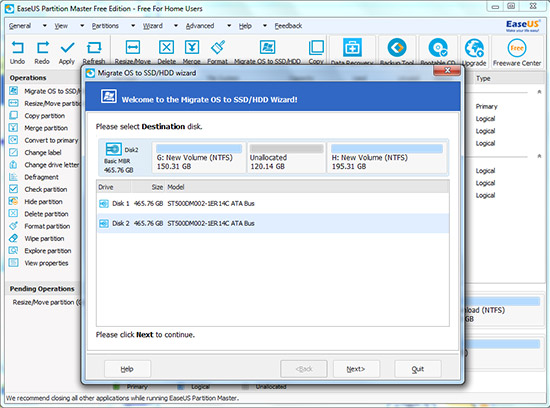Expand dropdown arrow next to Help
Viewport: 550px width, 408px height.
tap(265, 26)
